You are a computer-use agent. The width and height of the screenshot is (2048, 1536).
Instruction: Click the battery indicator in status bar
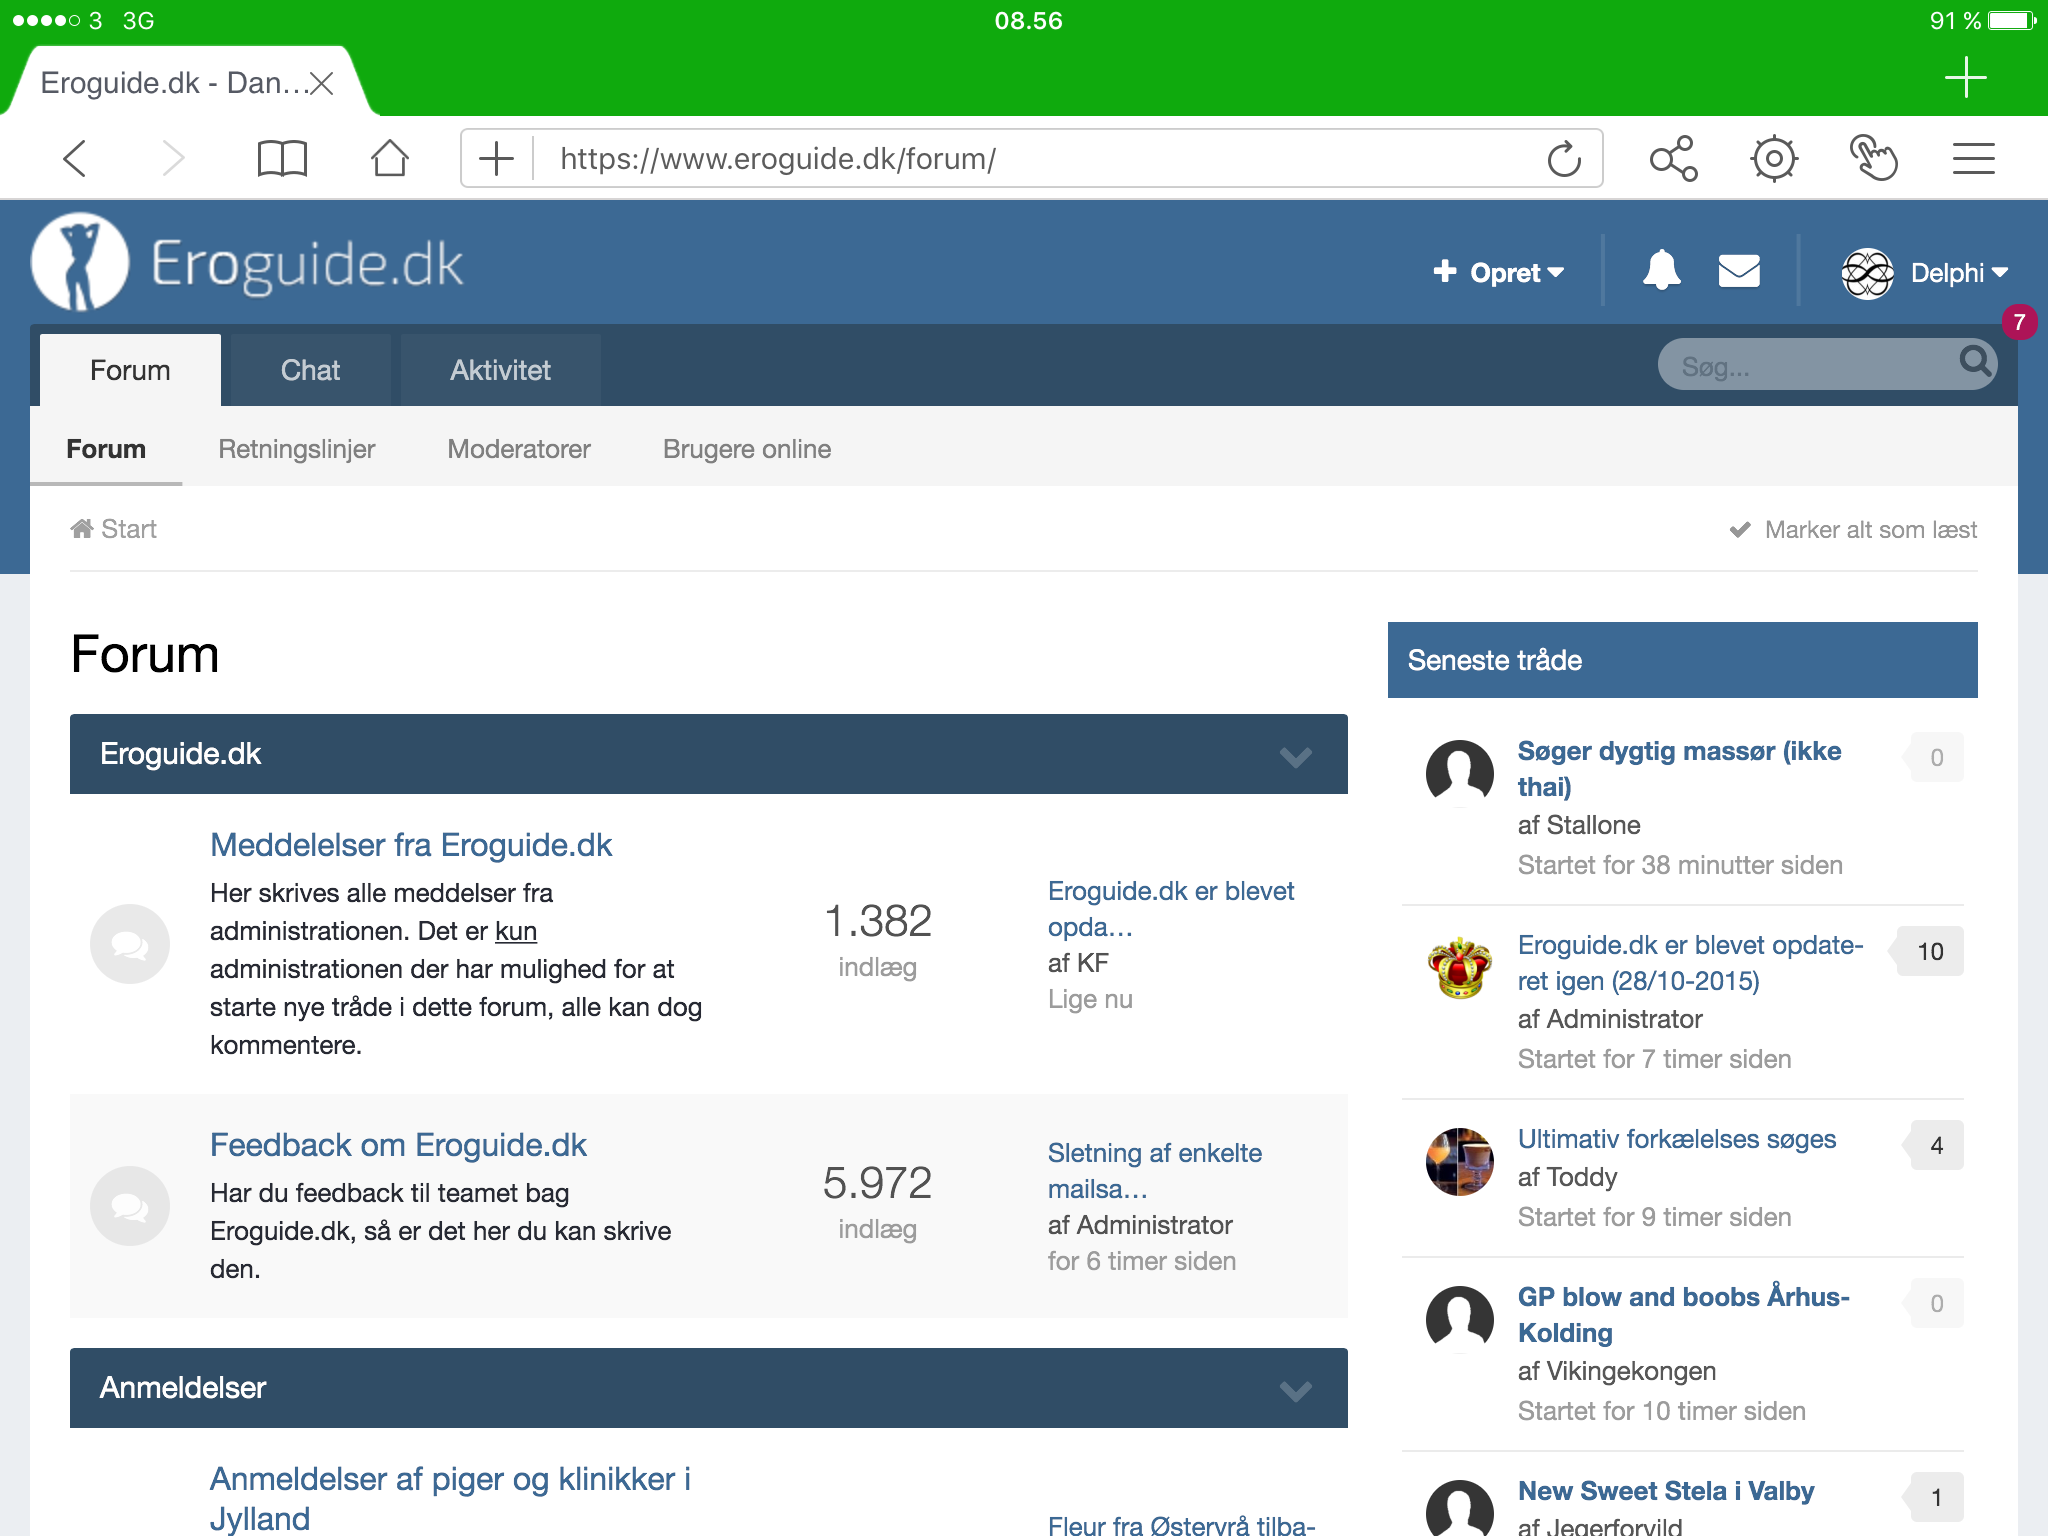pyautogui.click(x=2012, y=20)
